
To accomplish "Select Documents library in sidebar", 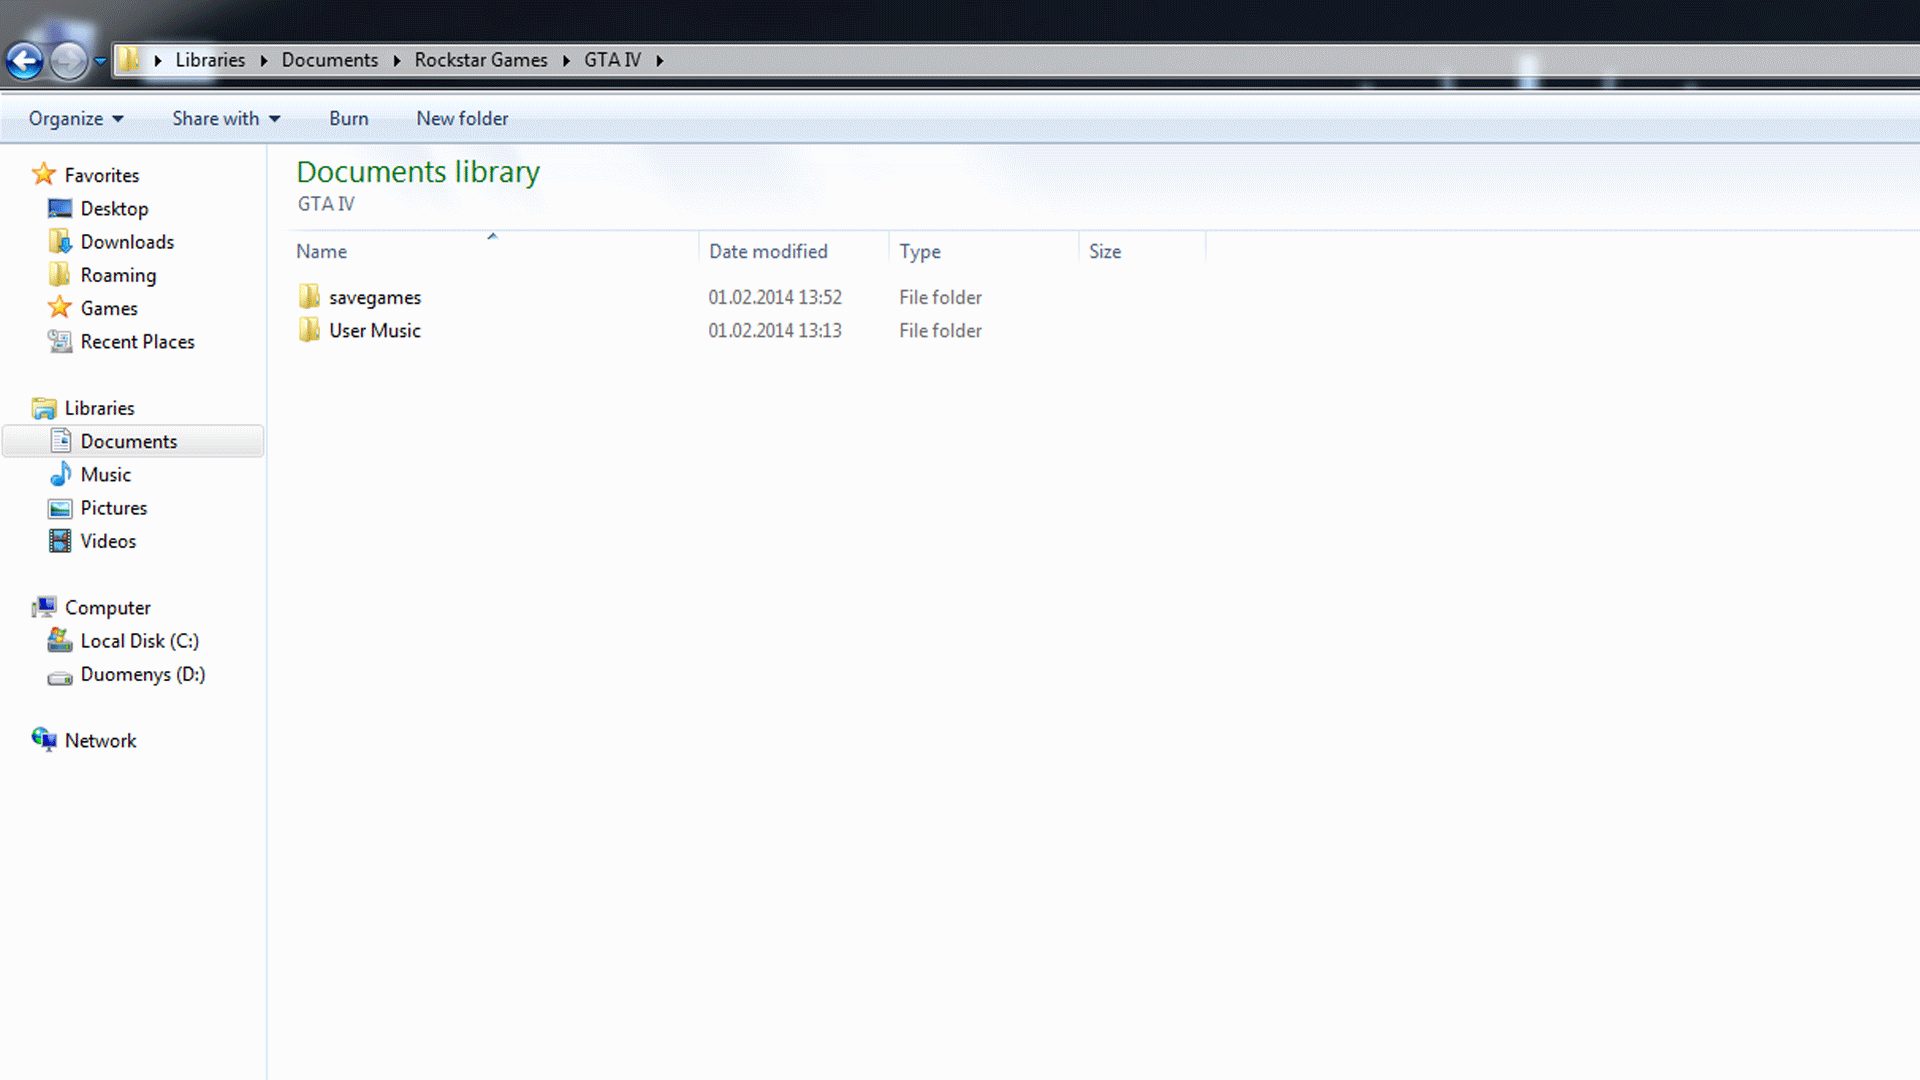I will (128, 441).
